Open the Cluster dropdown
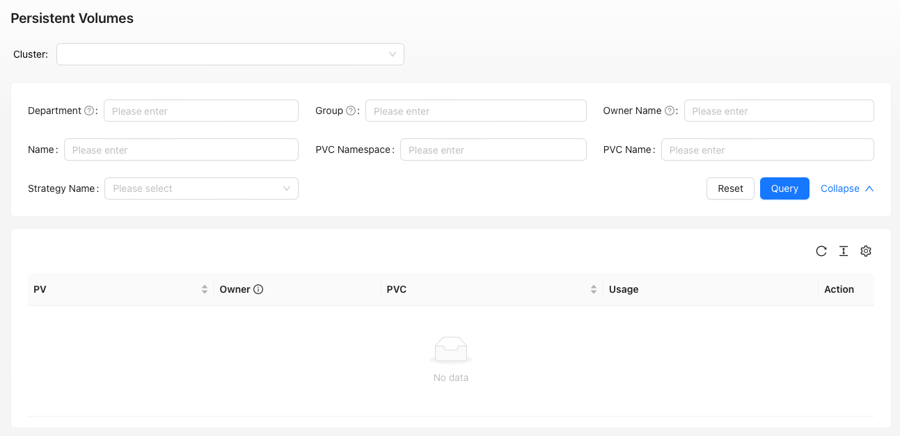Viewport: 900px width, 436px height. point(230,54)
